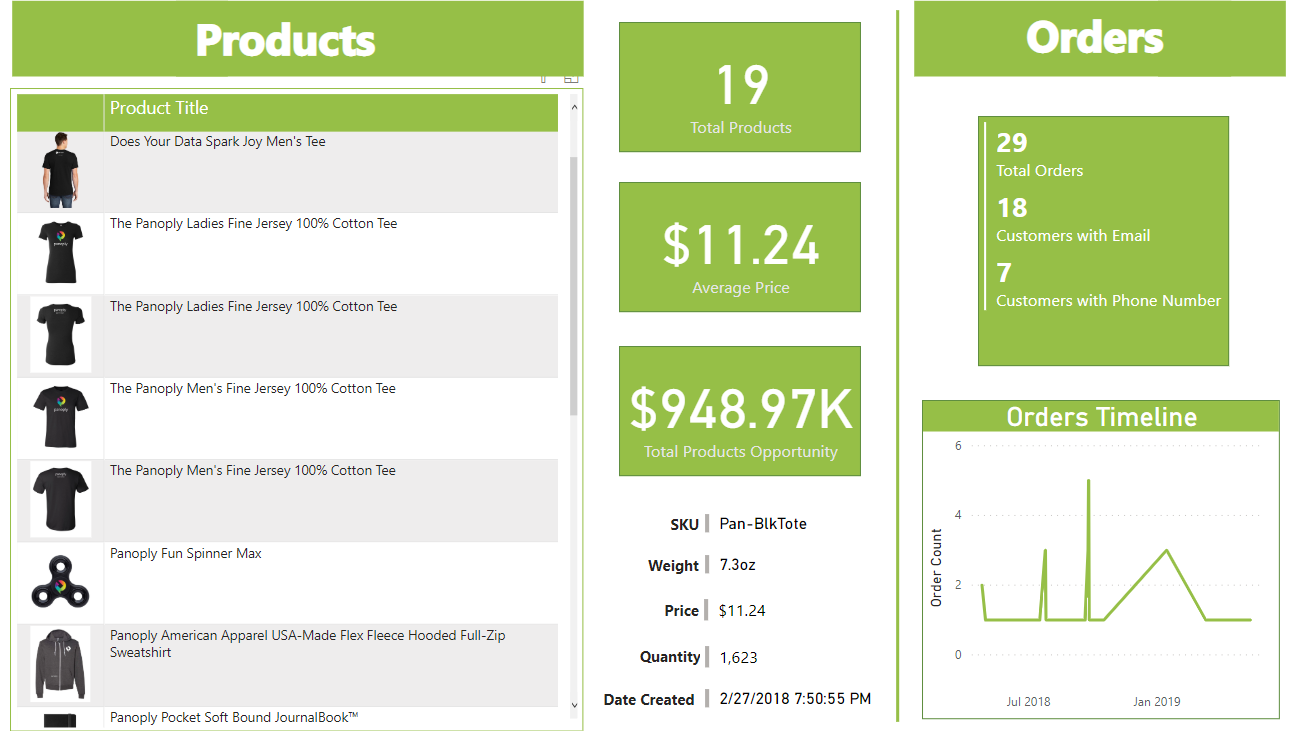The width and height of the screenshot is (1299, 731).
Task: Select the Spark Joy Men's Tee product image
Action: point(60,170)
